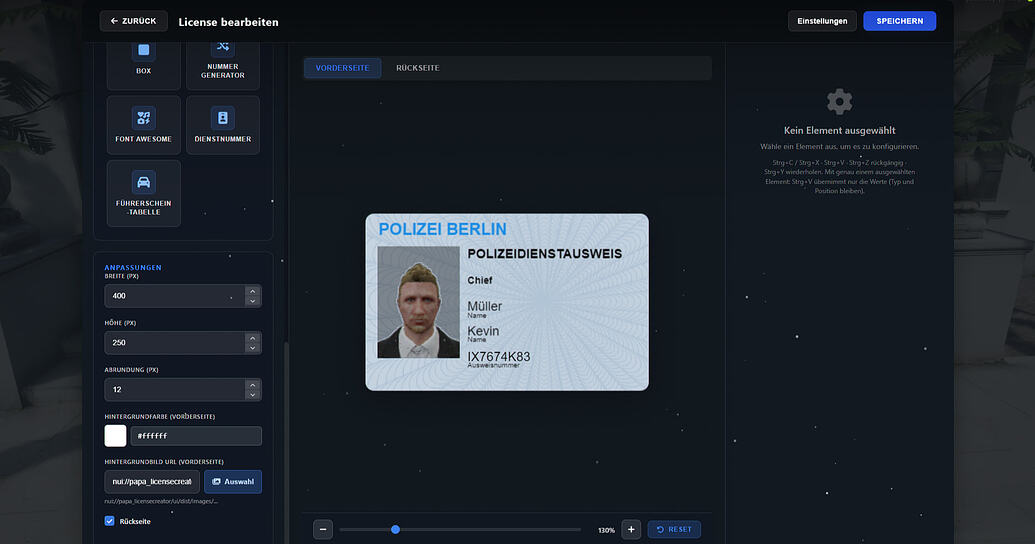
Task: Add a Font Awesome element
Action: [143, 125]
